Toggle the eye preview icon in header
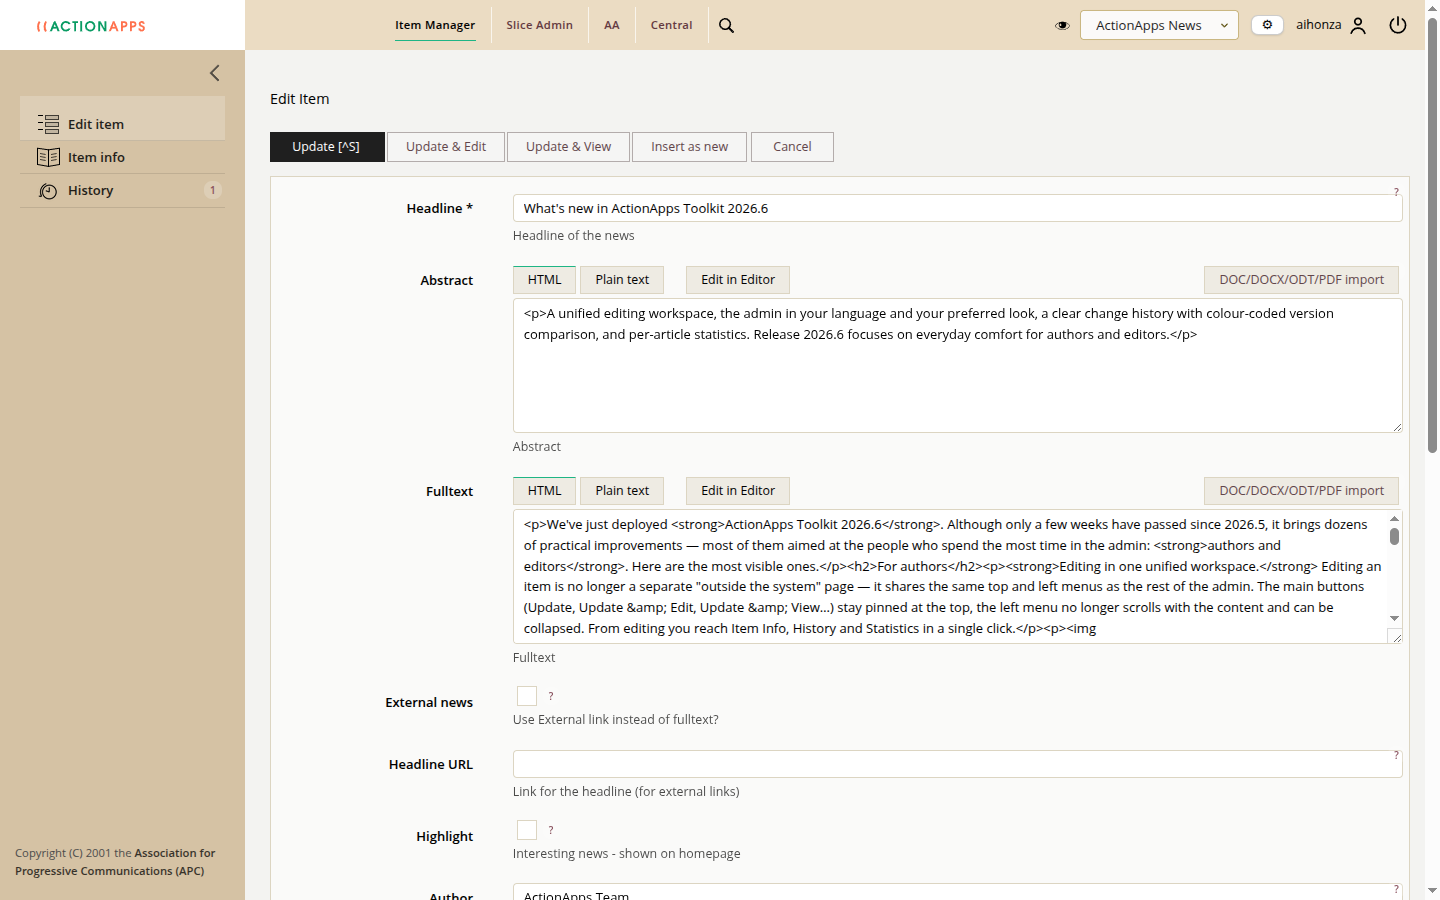 pyautogui.click(x=1062, y=26)
